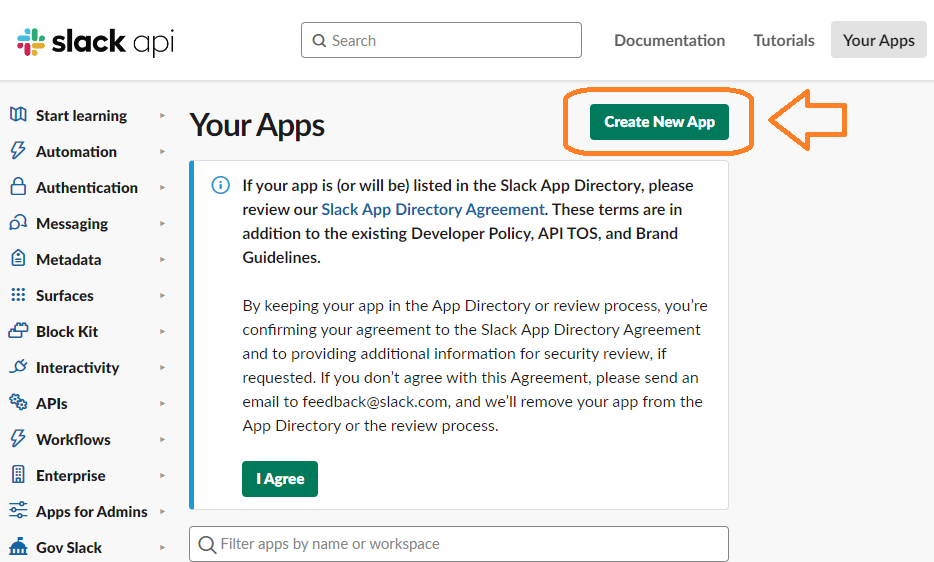This screenshot has width=934, height=562.
Task: Click the Enterprise building icon
Action: click(18, 474)
